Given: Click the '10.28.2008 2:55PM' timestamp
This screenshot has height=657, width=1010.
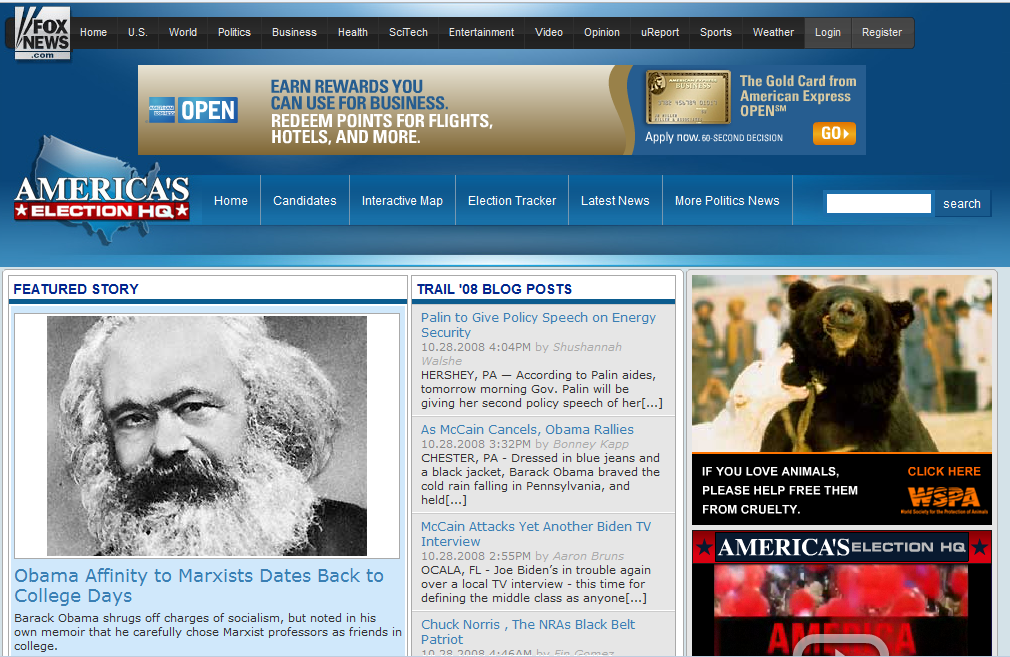Looking at the screenshot, I should (476, 556).
